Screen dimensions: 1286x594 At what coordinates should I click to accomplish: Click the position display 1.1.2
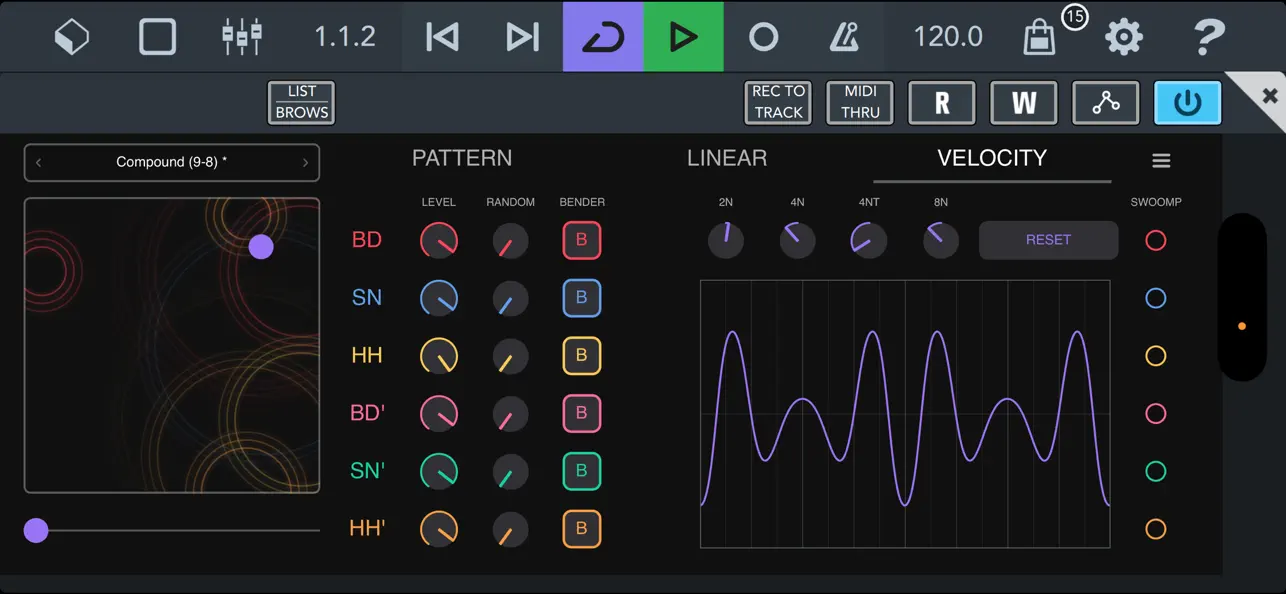345,37
